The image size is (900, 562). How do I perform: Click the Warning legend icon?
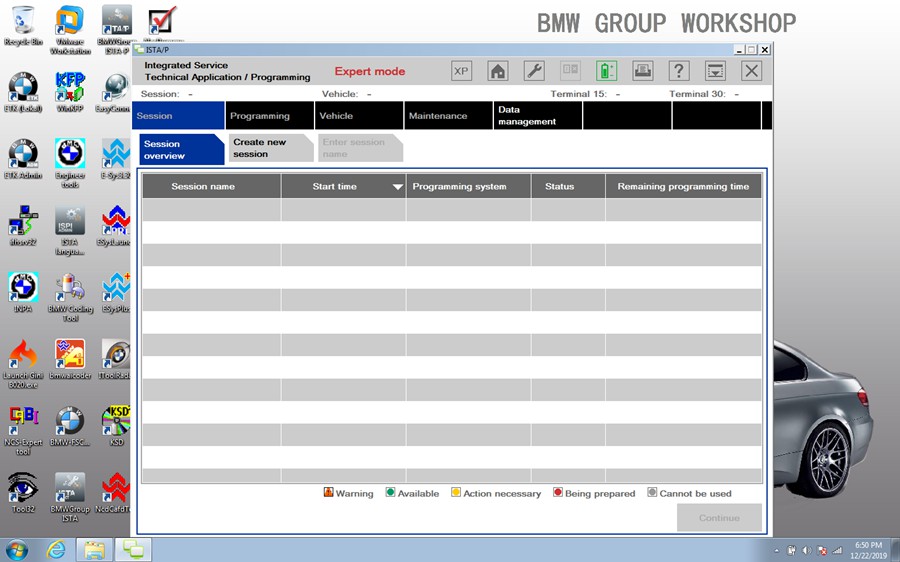(328, 492)
